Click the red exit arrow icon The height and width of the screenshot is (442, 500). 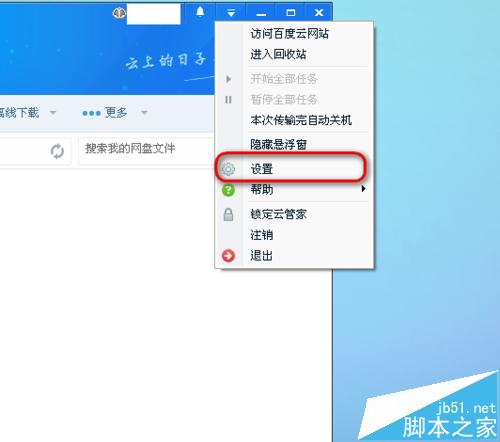[228, 256]
